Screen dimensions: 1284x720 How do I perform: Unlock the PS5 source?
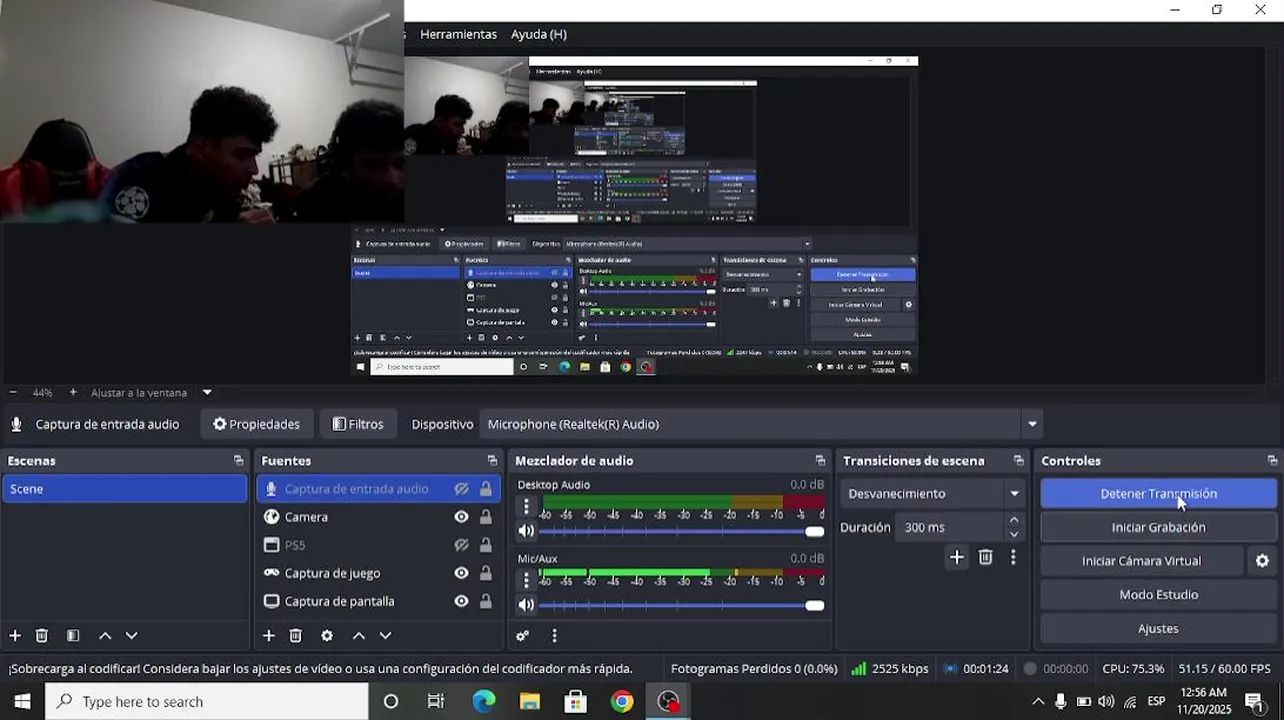(x=486, y=545)
